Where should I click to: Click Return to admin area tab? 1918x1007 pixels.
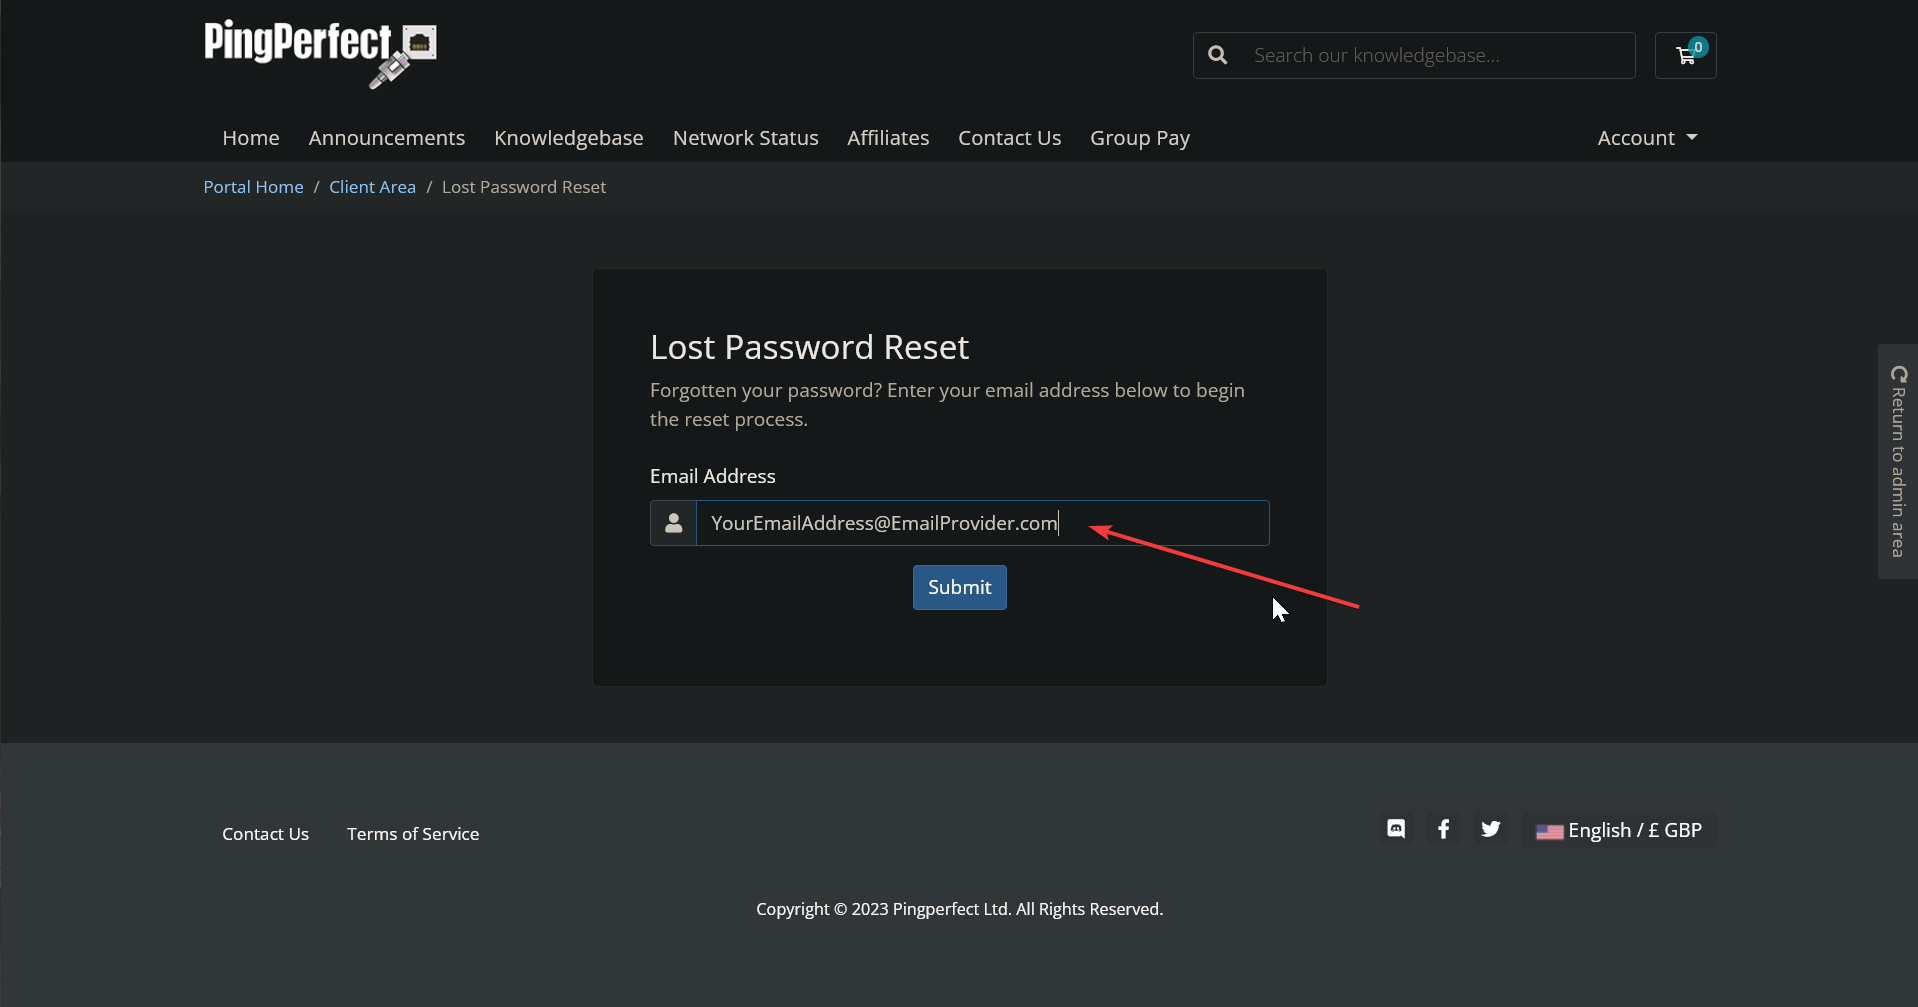(x=1897, y=461)
